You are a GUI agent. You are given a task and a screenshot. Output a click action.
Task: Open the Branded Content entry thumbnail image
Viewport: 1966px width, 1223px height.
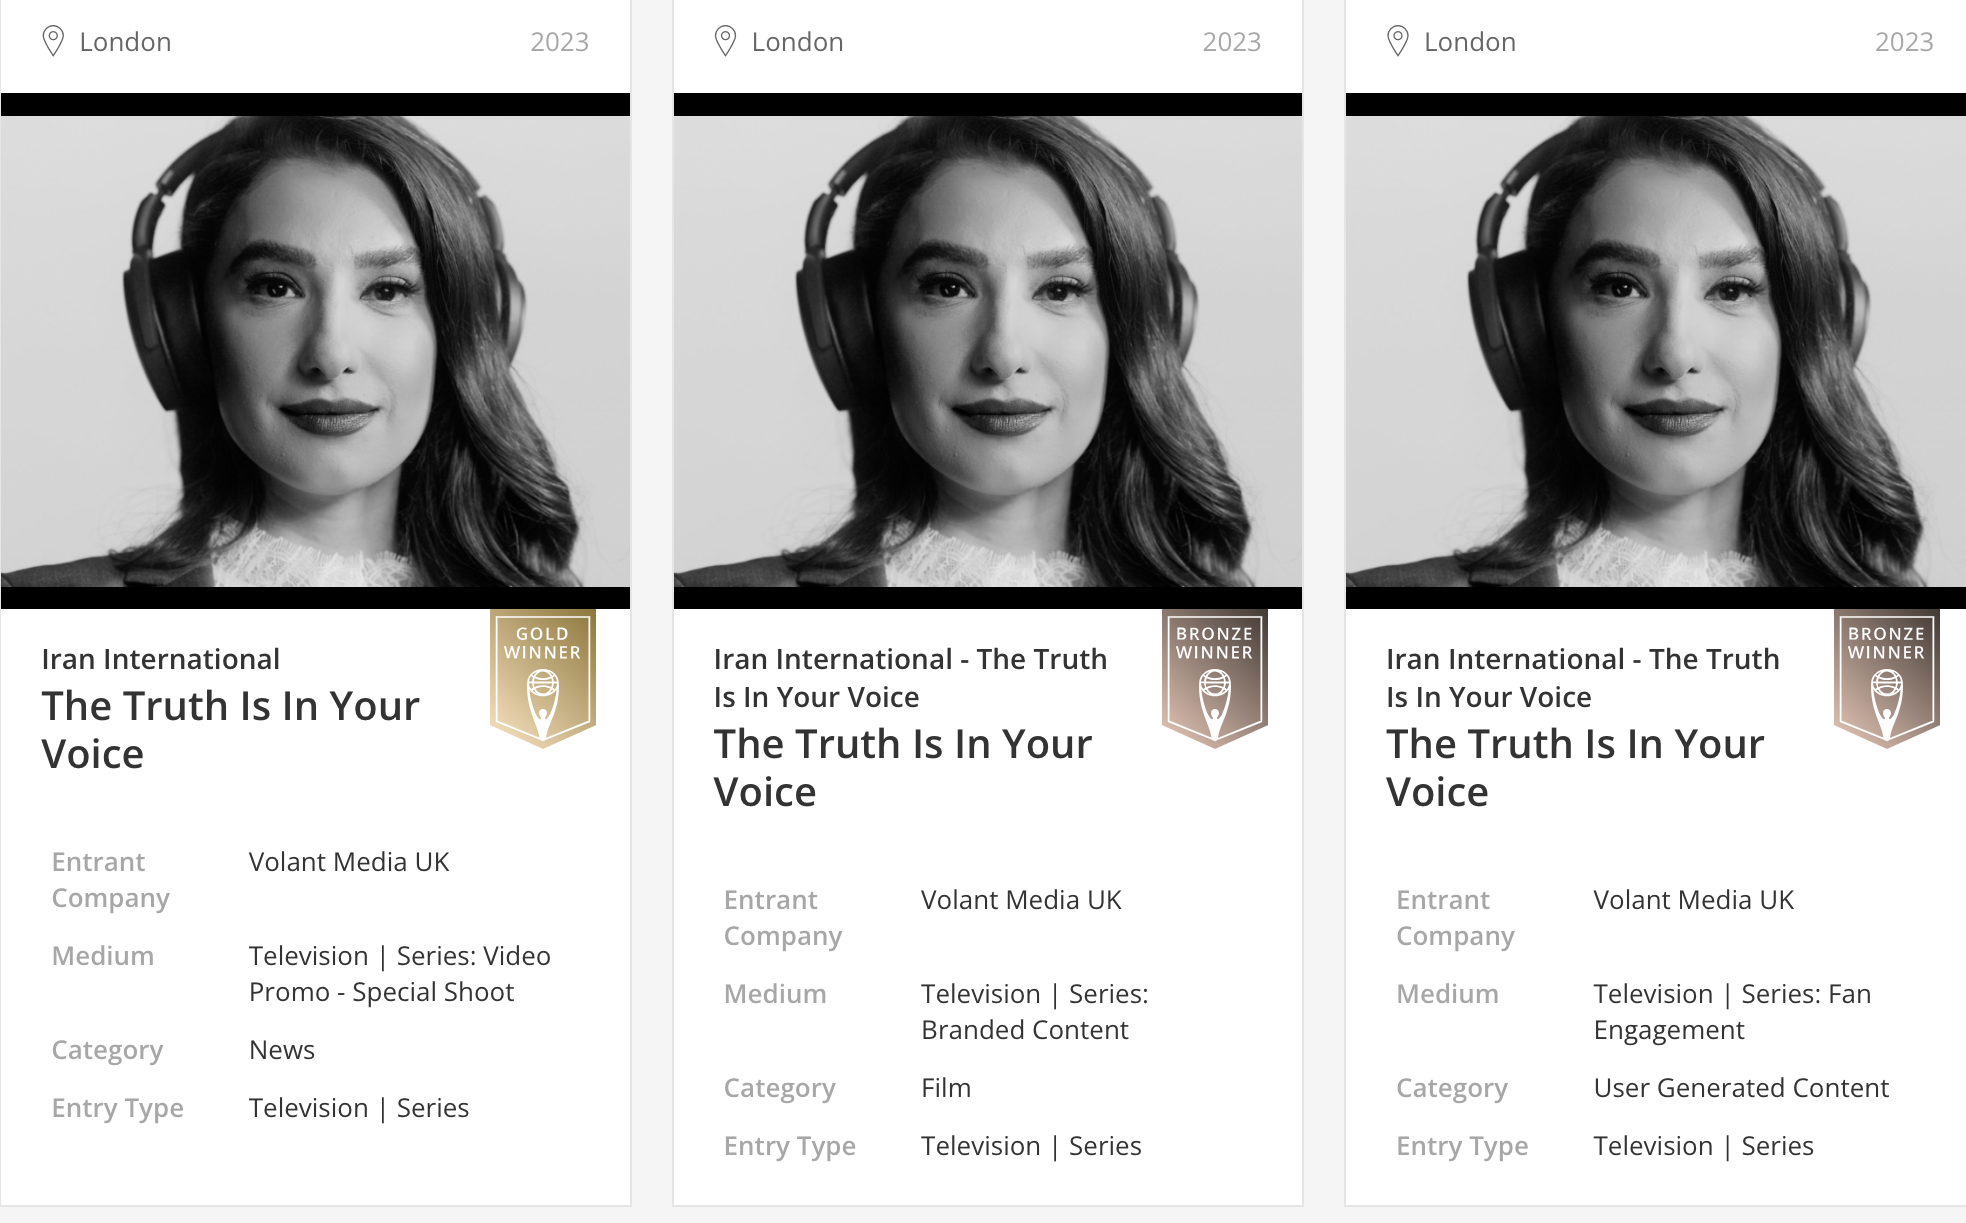click(x=987, y=351)
